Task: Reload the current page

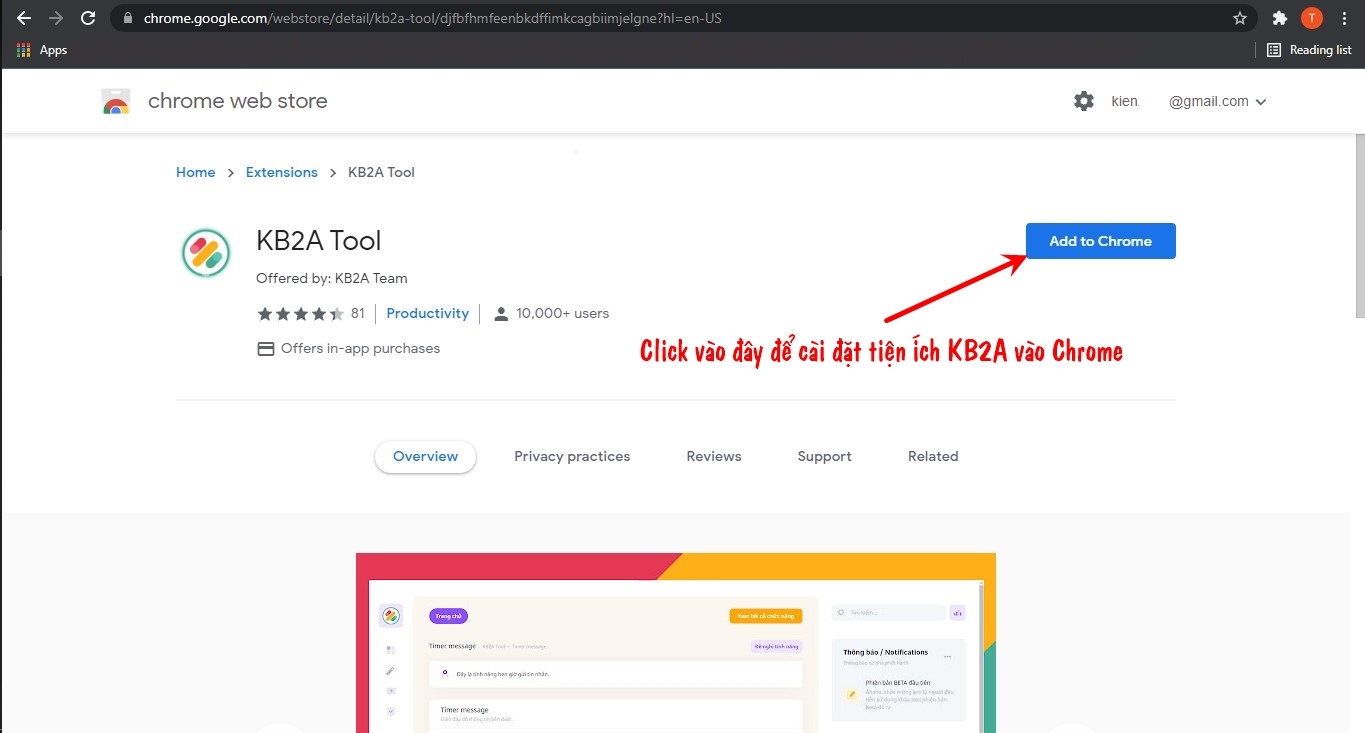Action: pyautogui.click(x=88, y=18)
